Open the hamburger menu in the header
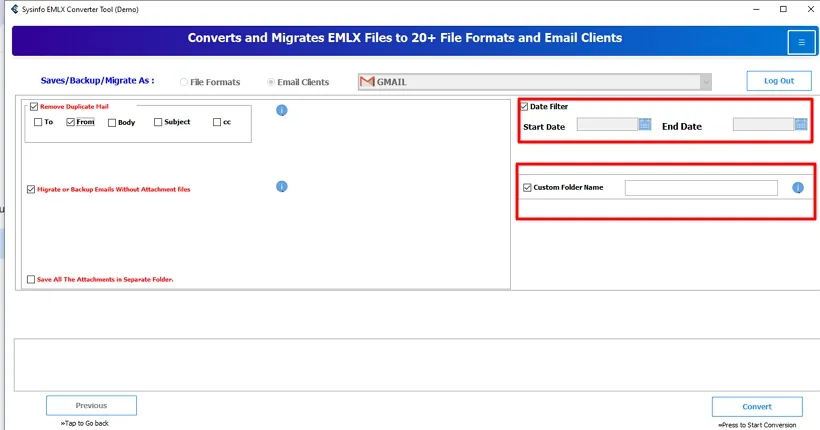Image resolution: width=820 pixels, height=430 pixels. [x=801, y=42]
